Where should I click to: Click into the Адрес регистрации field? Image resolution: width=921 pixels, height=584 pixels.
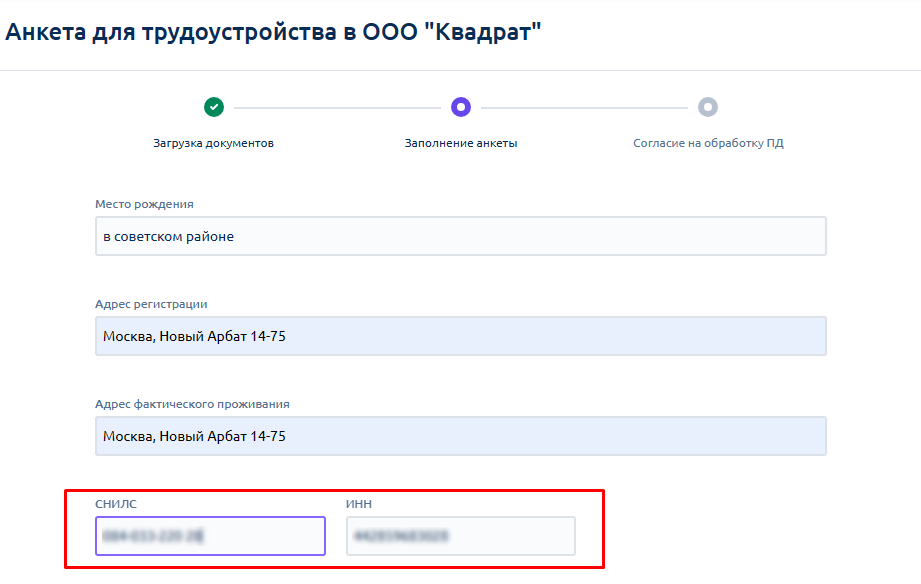click(x=460, y=336)
